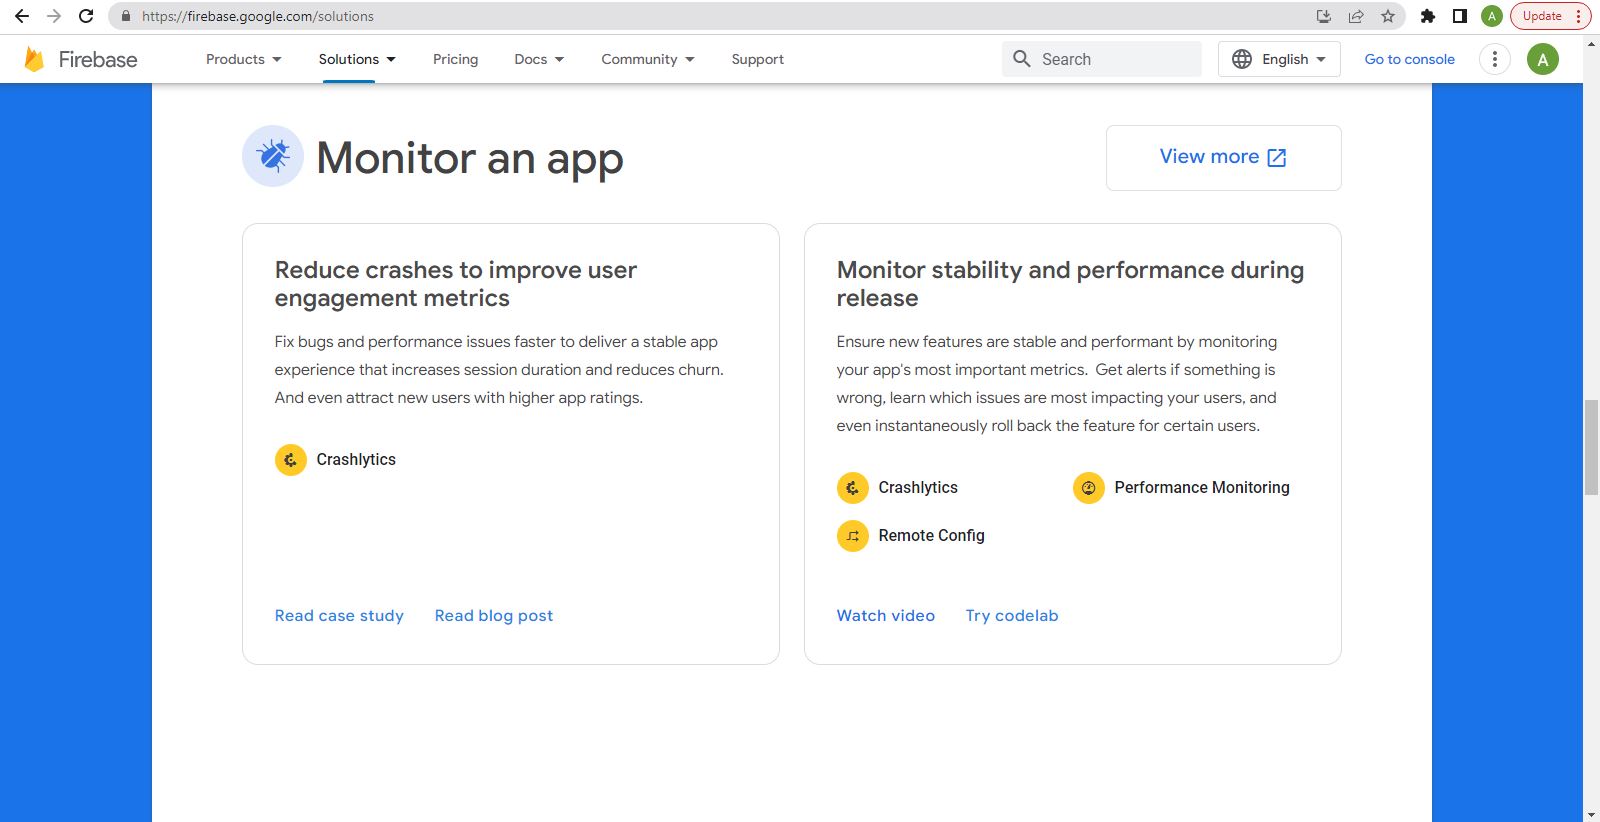Open the three-dot more options menu in Firebase header
Viewport: 1600px width, 822px height.
(x=1495, y=59)
